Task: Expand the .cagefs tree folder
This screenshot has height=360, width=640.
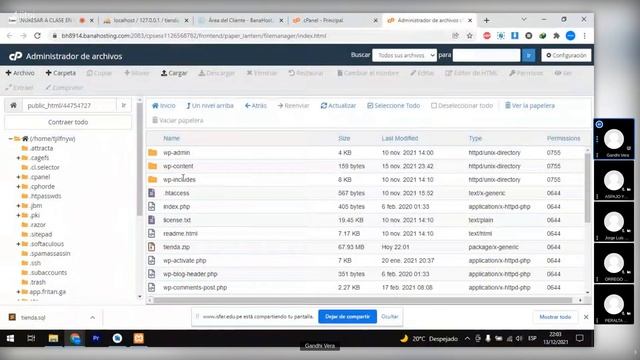Action: tap(18, 158)
